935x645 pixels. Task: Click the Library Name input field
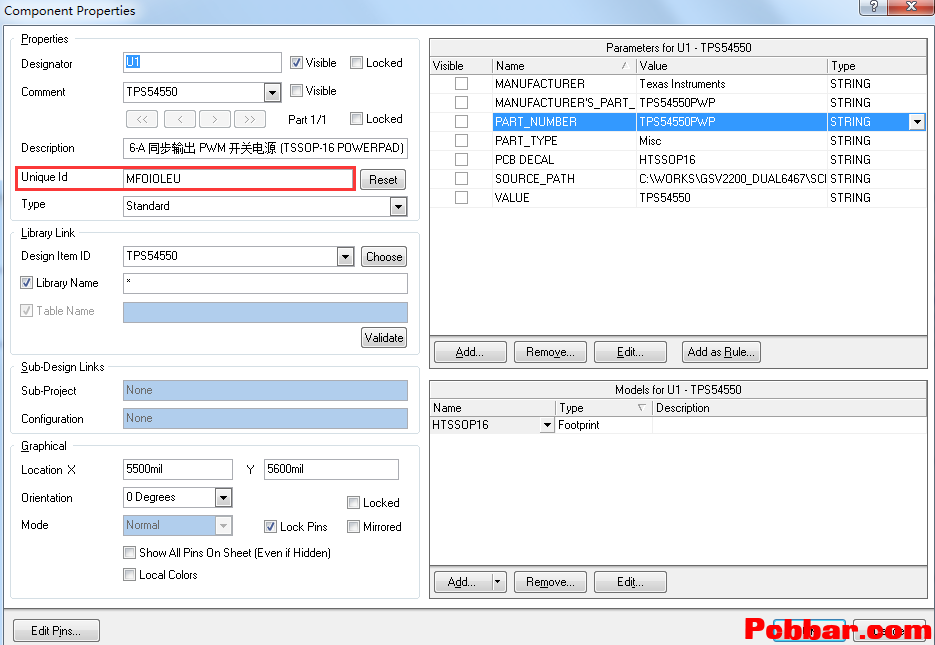(x=265, y=283)
